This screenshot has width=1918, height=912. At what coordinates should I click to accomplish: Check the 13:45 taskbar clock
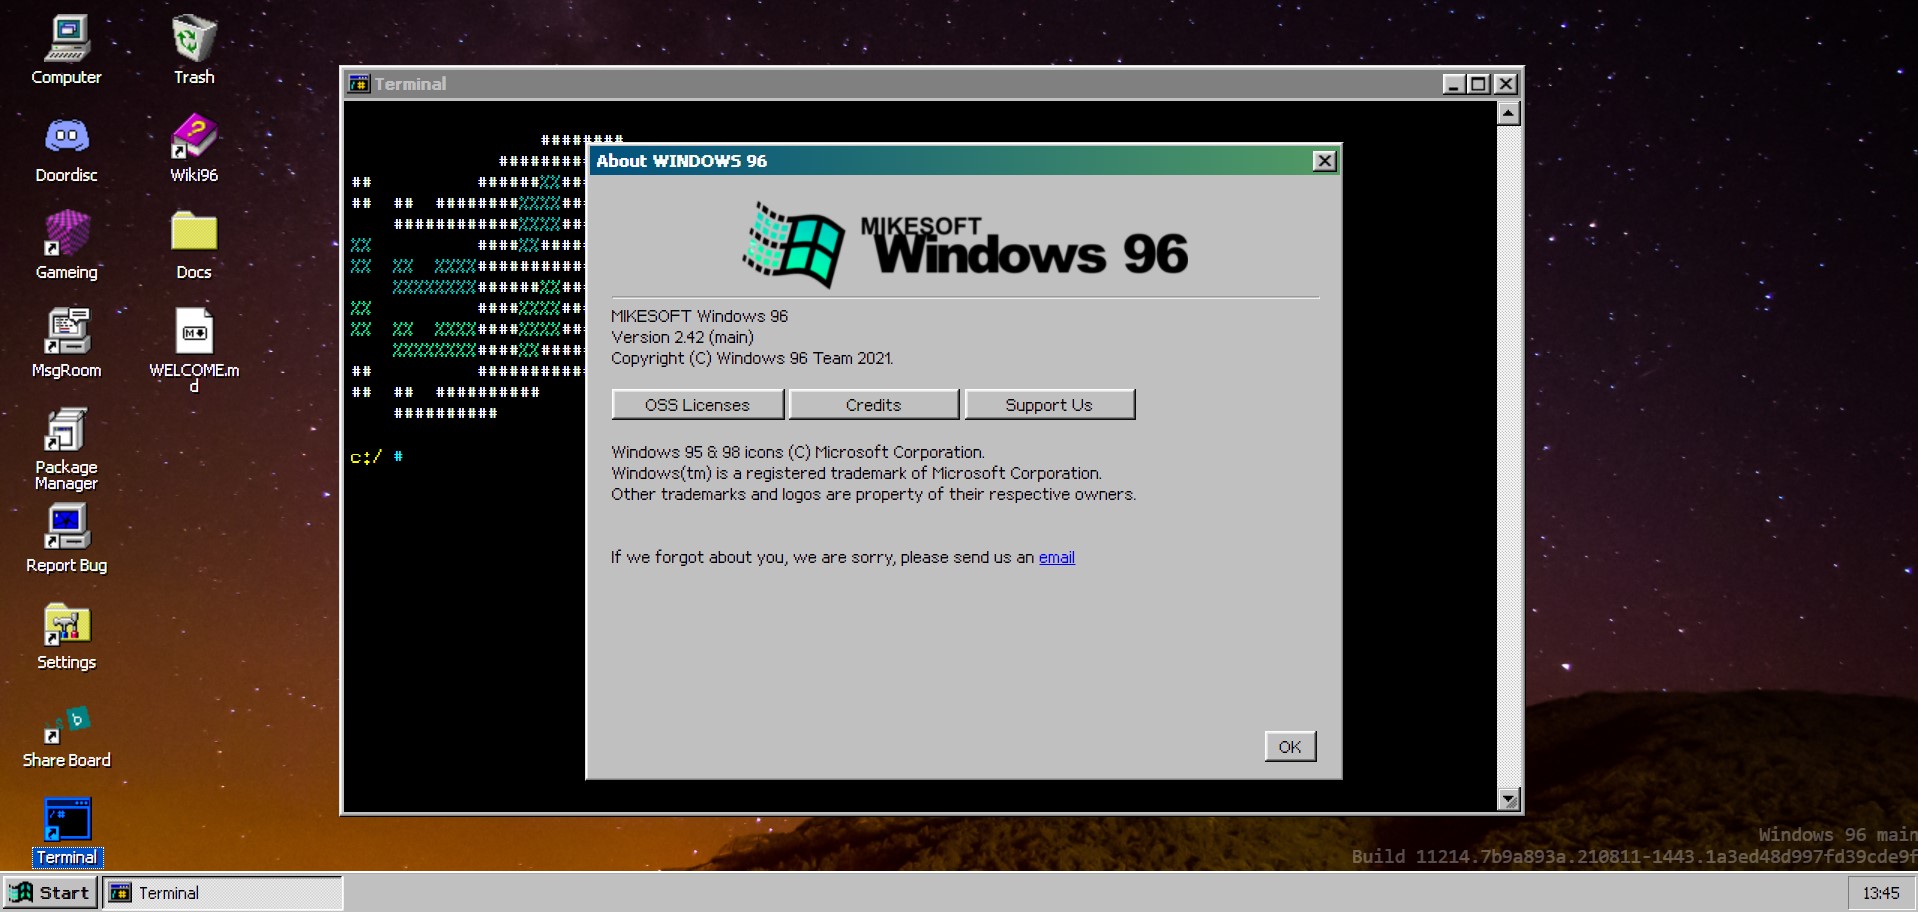(x=1880, y=893)
